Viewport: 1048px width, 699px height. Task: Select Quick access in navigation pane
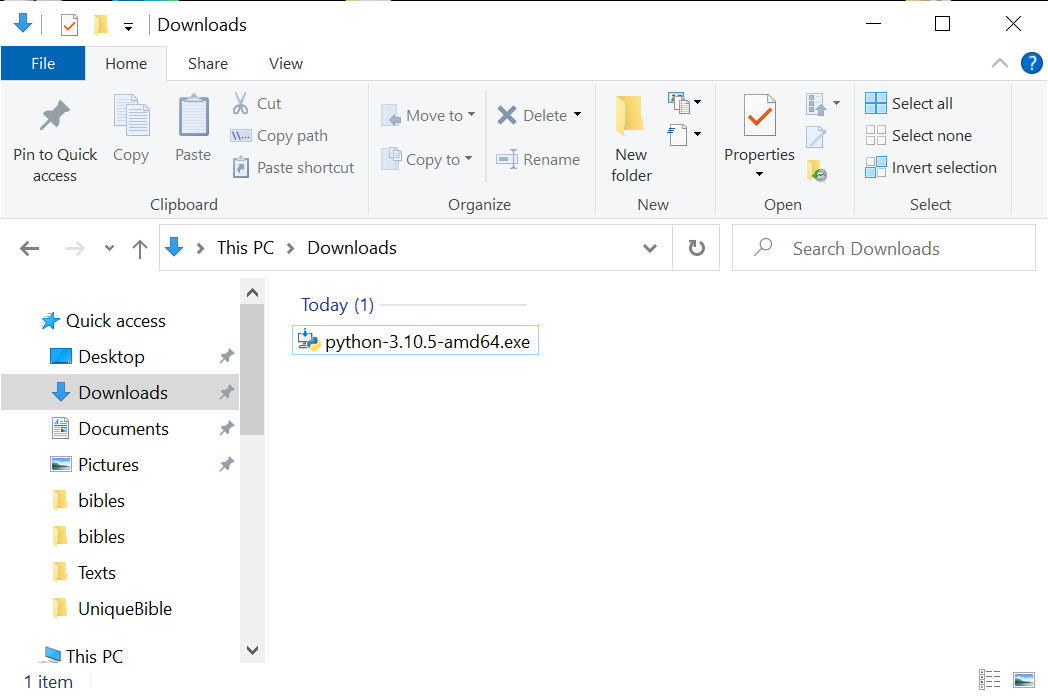tap(116, 321)
